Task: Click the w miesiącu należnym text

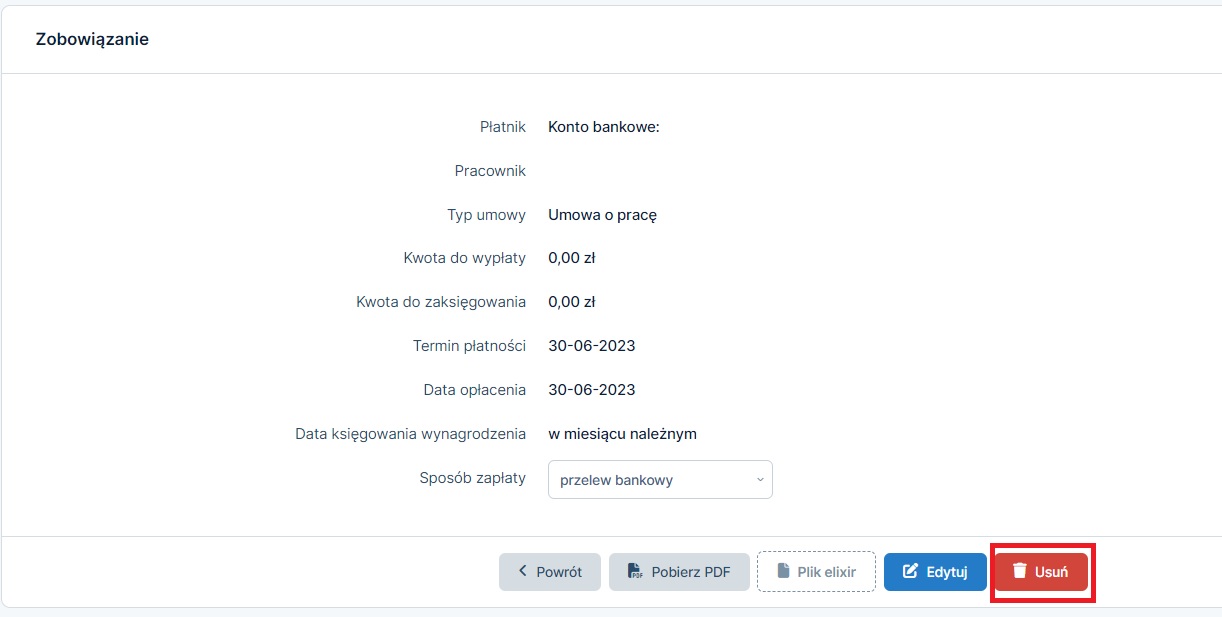Action: pos(622,434)
